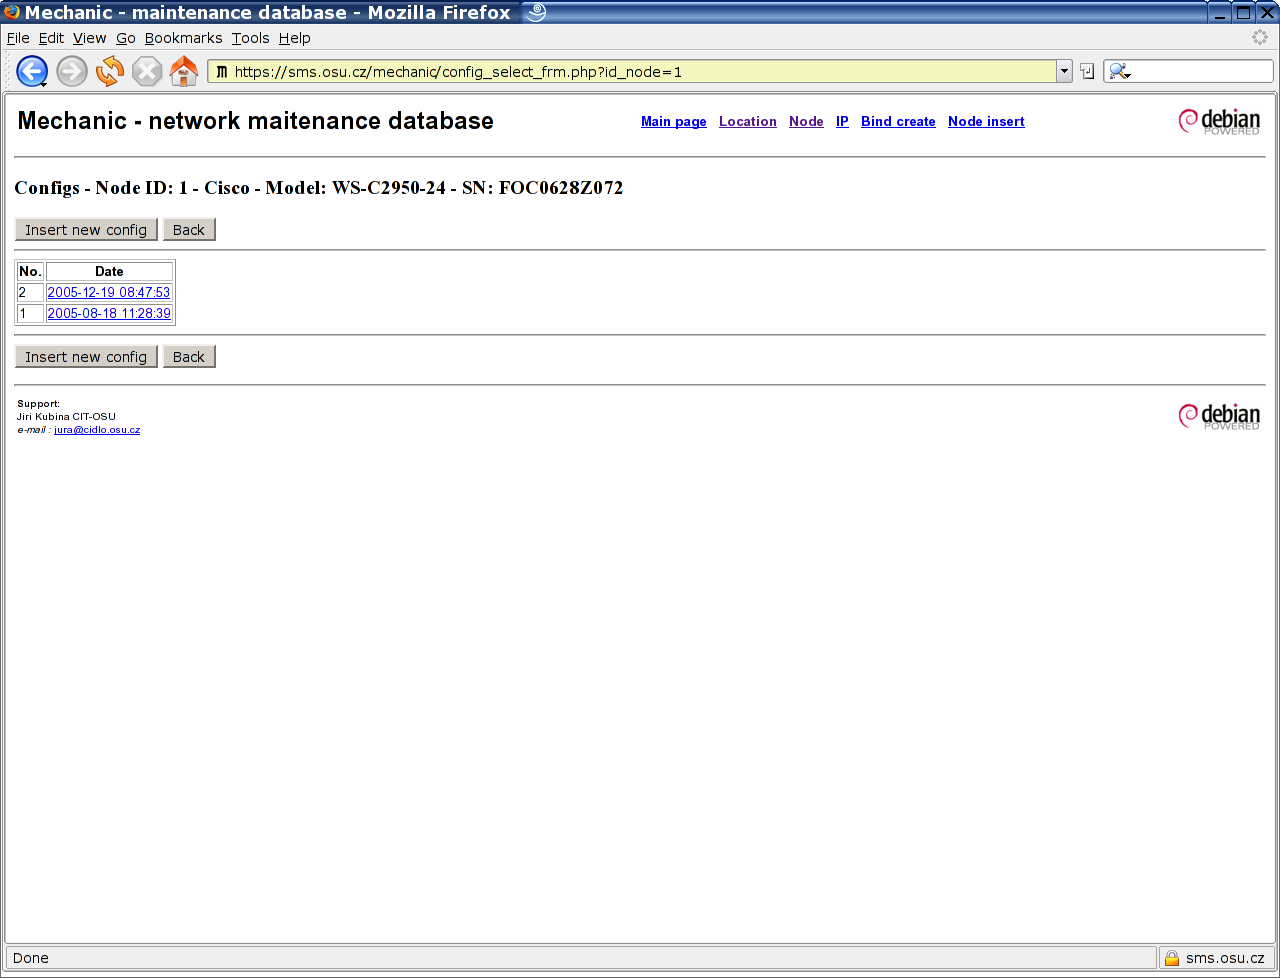Click the Mechanic network maitenance database title
The width and height of the screenshot is (1280, 978).
coord(256,121)
